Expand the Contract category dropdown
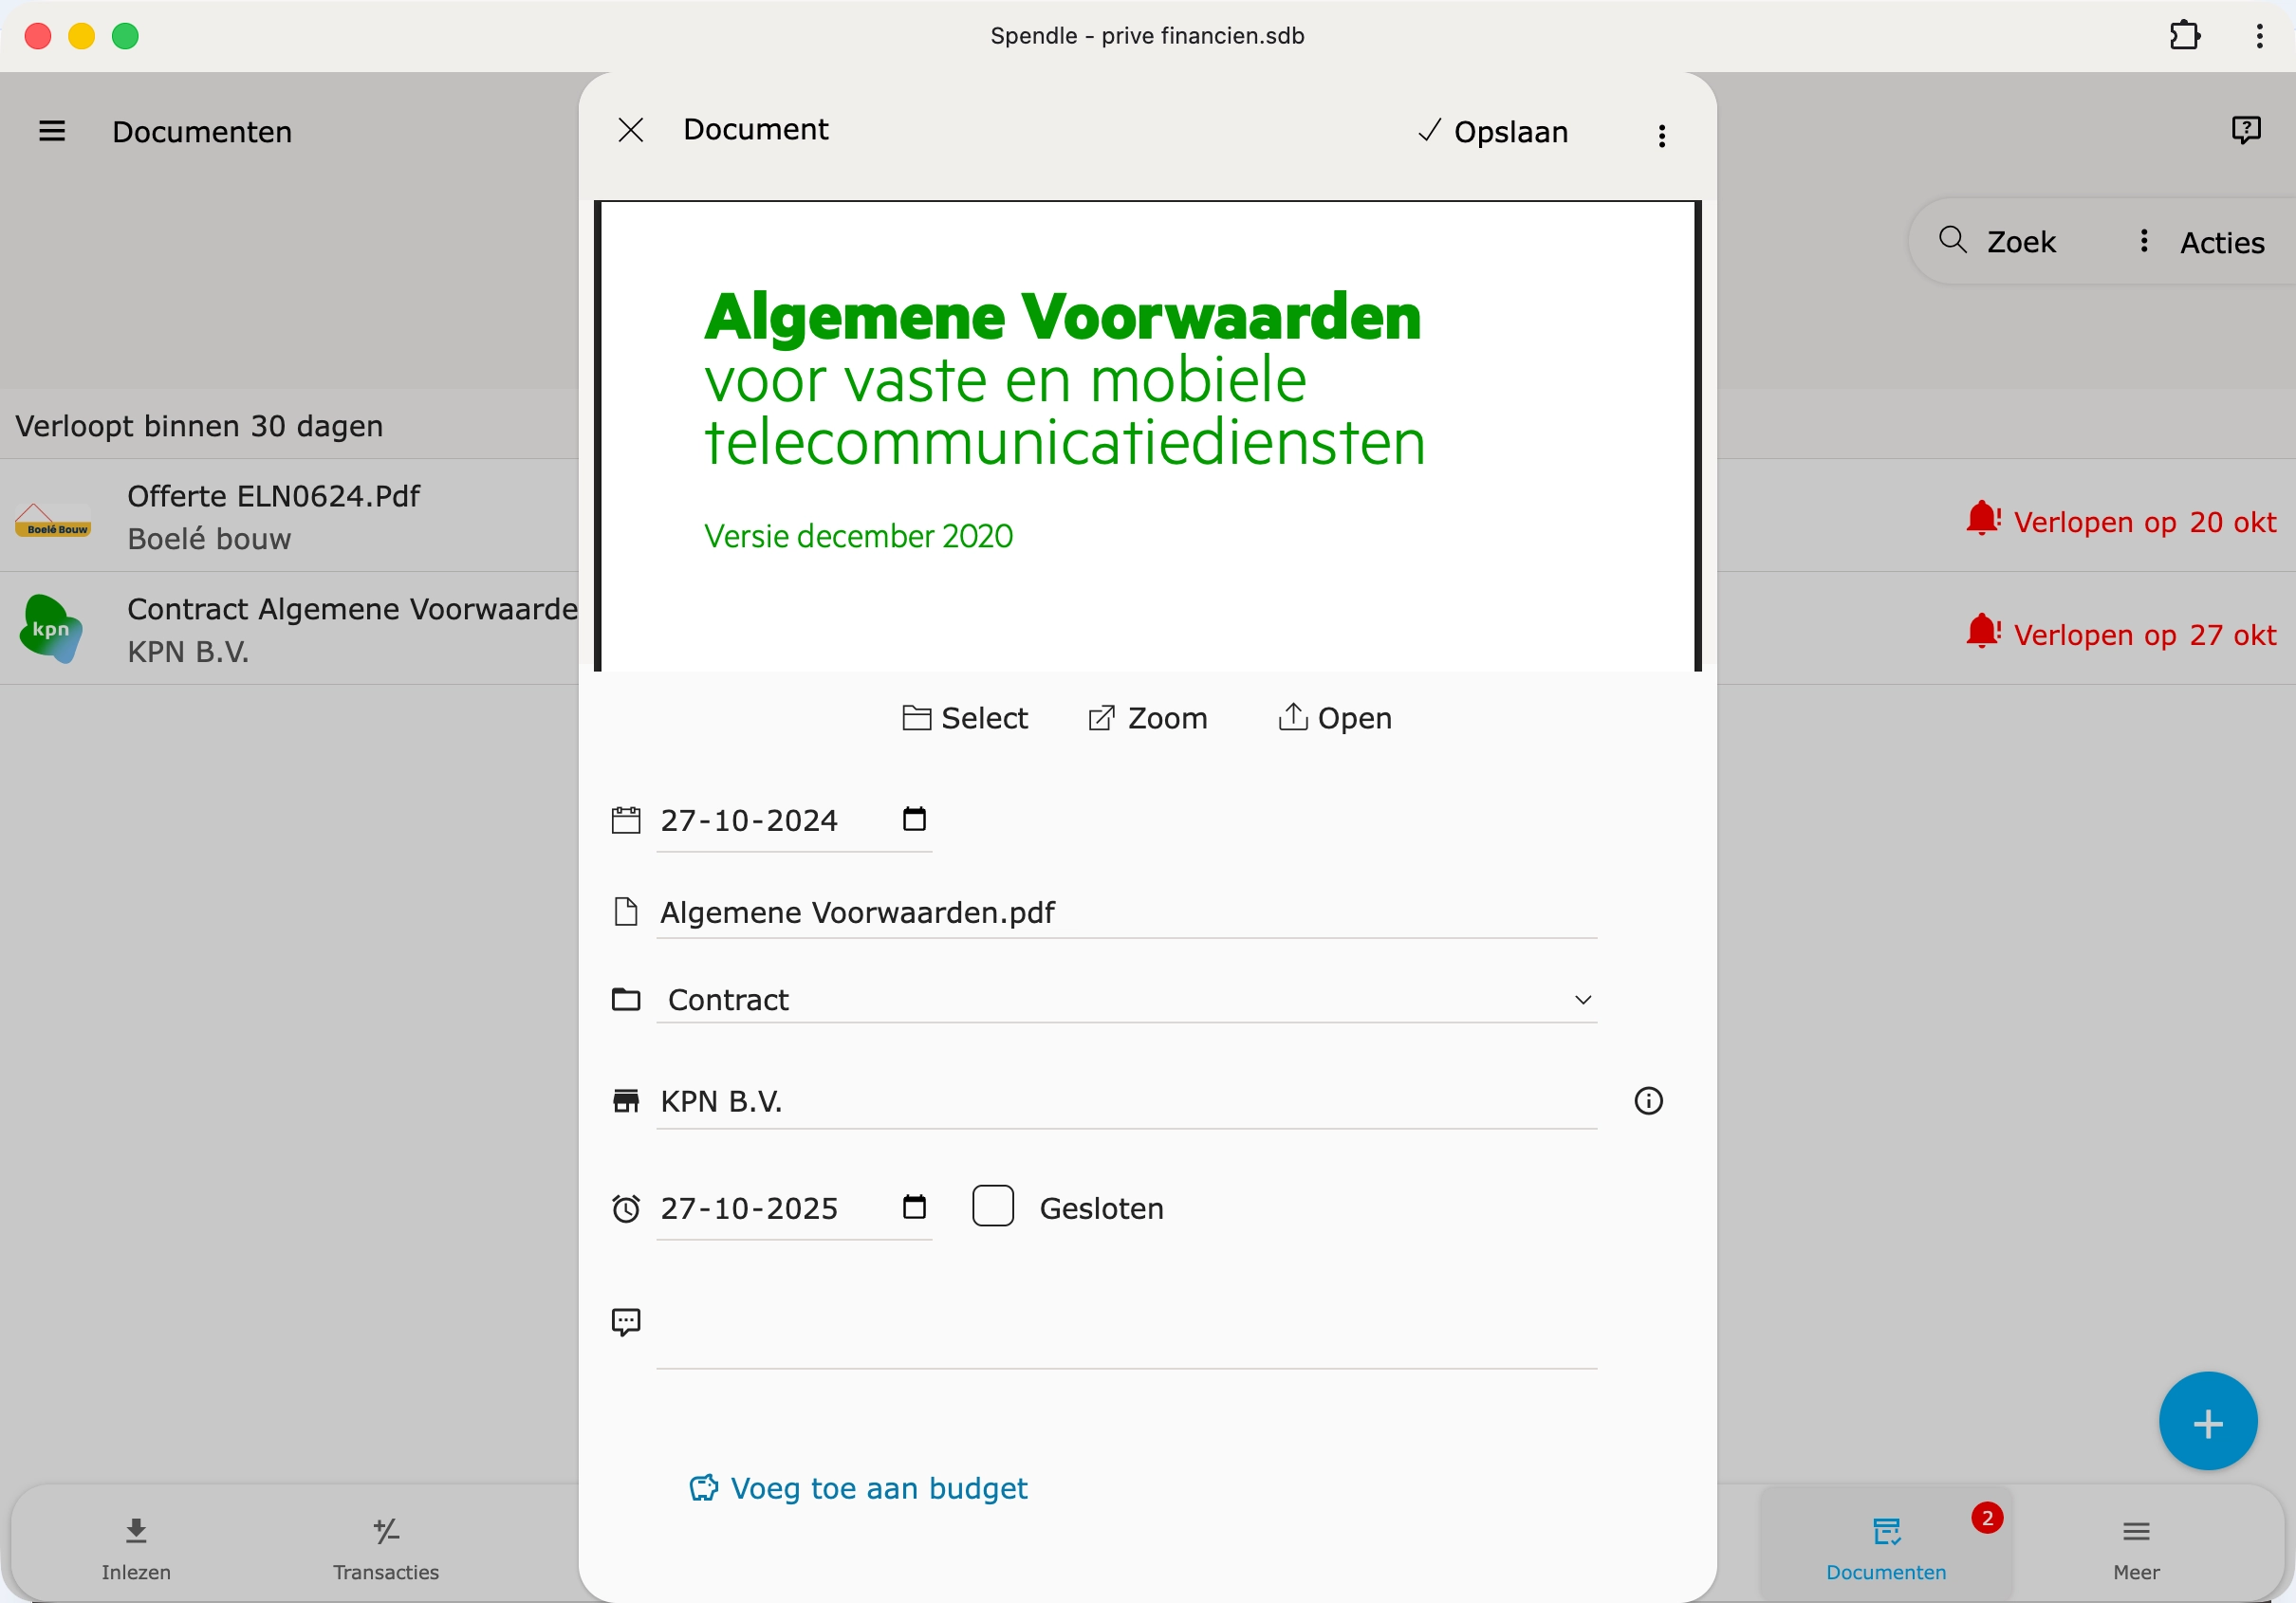 tap(1582, 999)
